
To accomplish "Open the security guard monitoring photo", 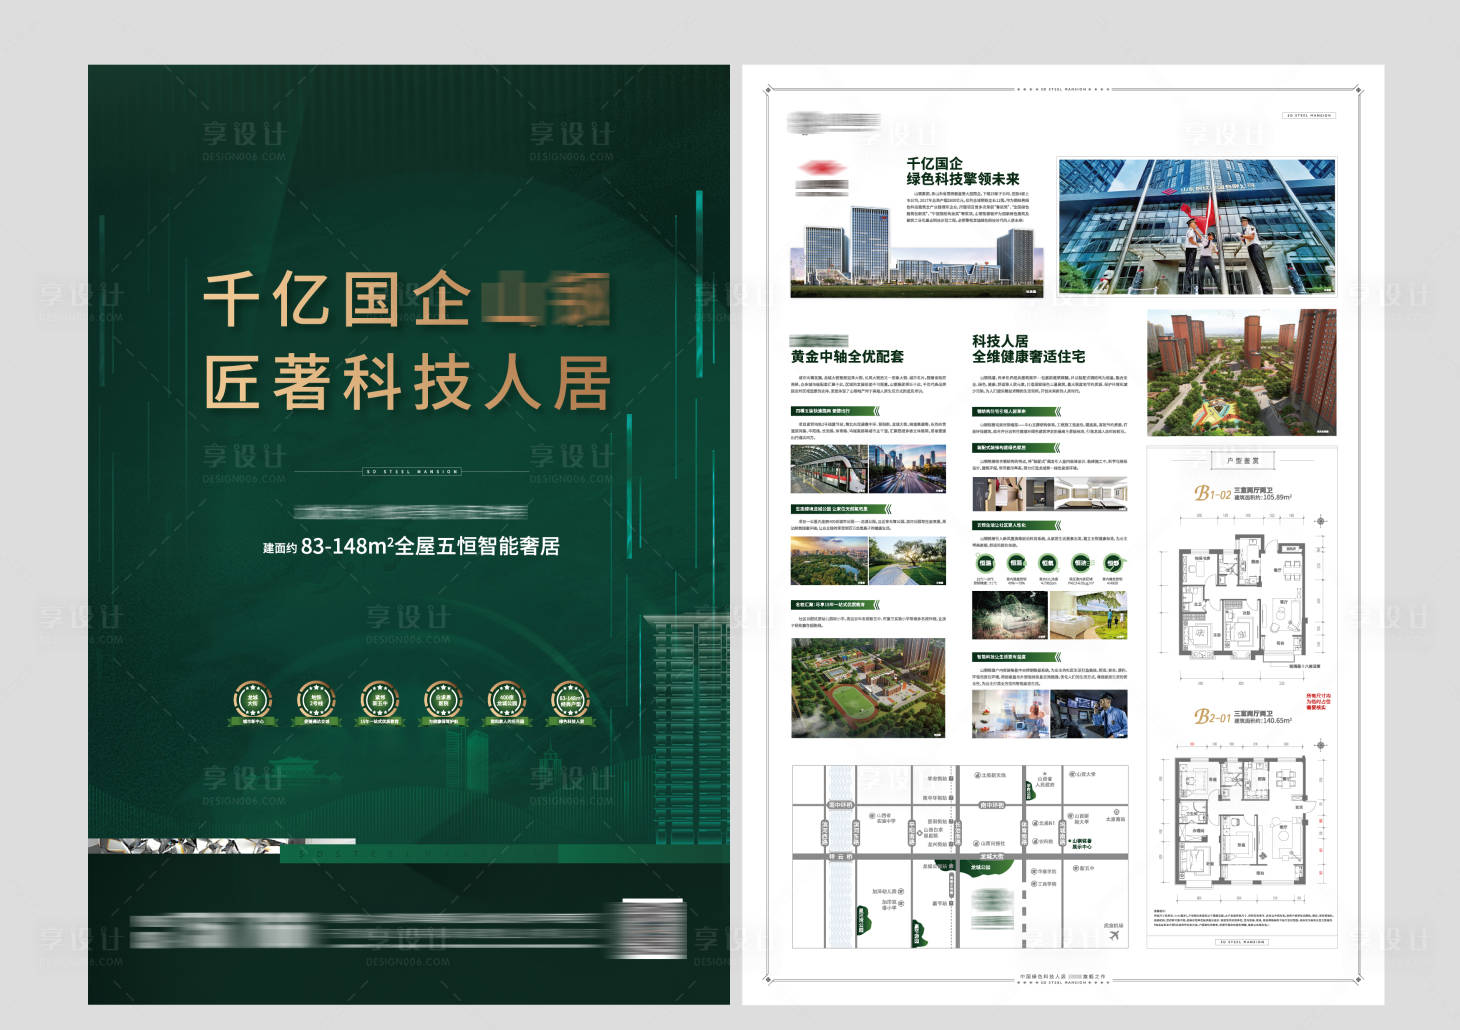I will point(1089,714).
